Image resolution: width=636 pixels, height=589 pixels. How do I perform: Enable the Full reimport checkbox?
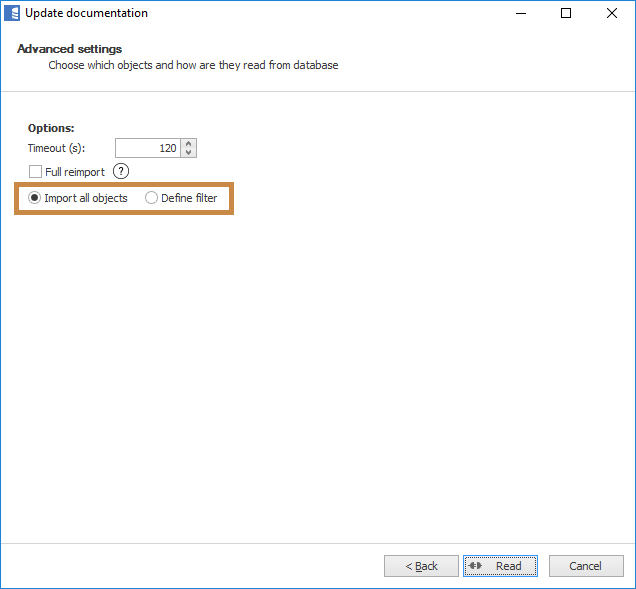point(36,172)
